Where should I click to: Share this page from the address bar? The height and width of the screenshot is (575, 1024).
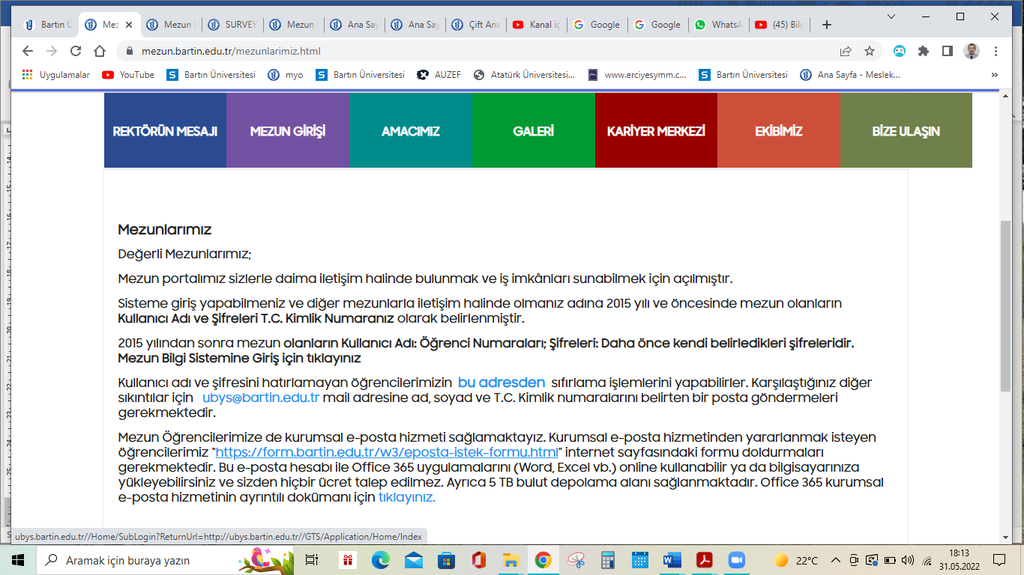tap(846, 51)
